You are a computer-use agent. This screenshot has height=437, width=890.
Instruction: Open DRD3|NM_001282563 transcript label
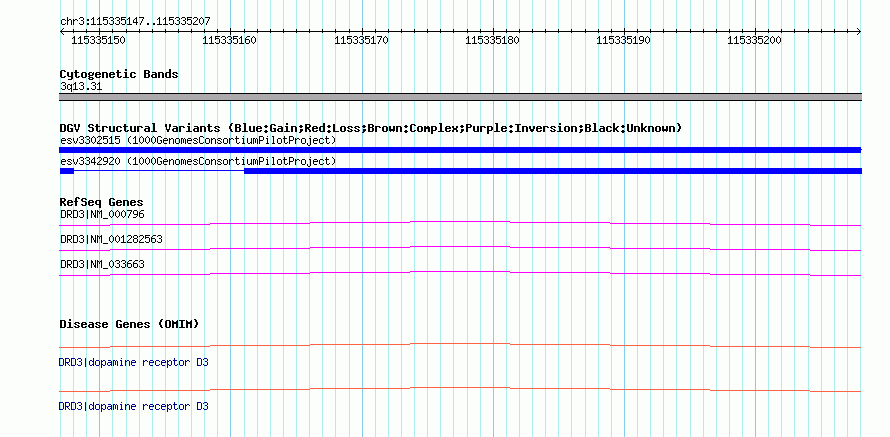pos(111,239)
